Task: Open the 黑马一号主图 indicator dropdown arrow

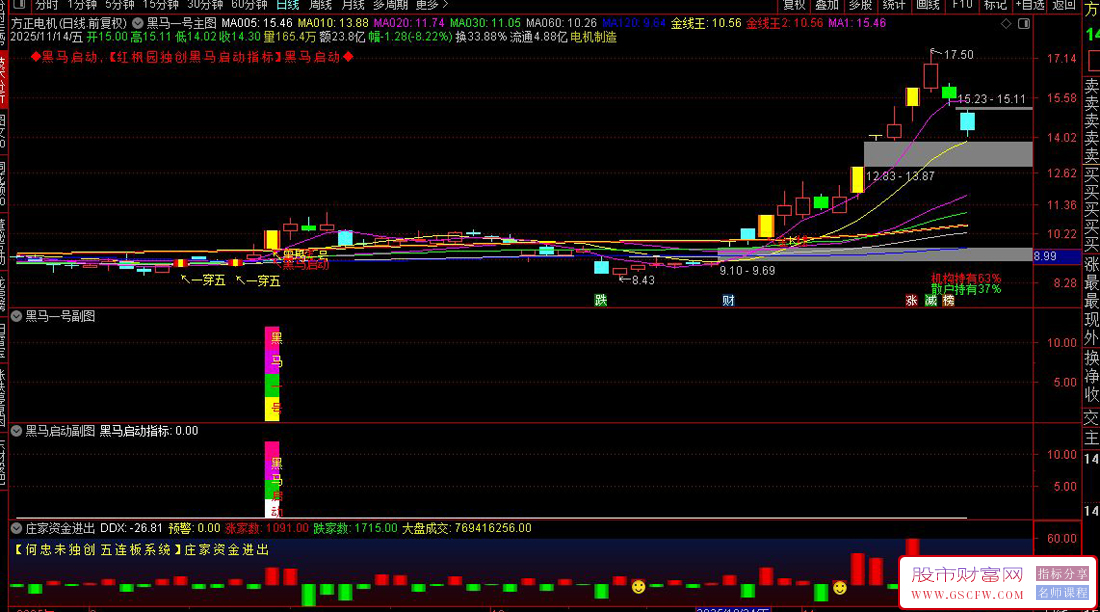Action: [x=138, y=23]
